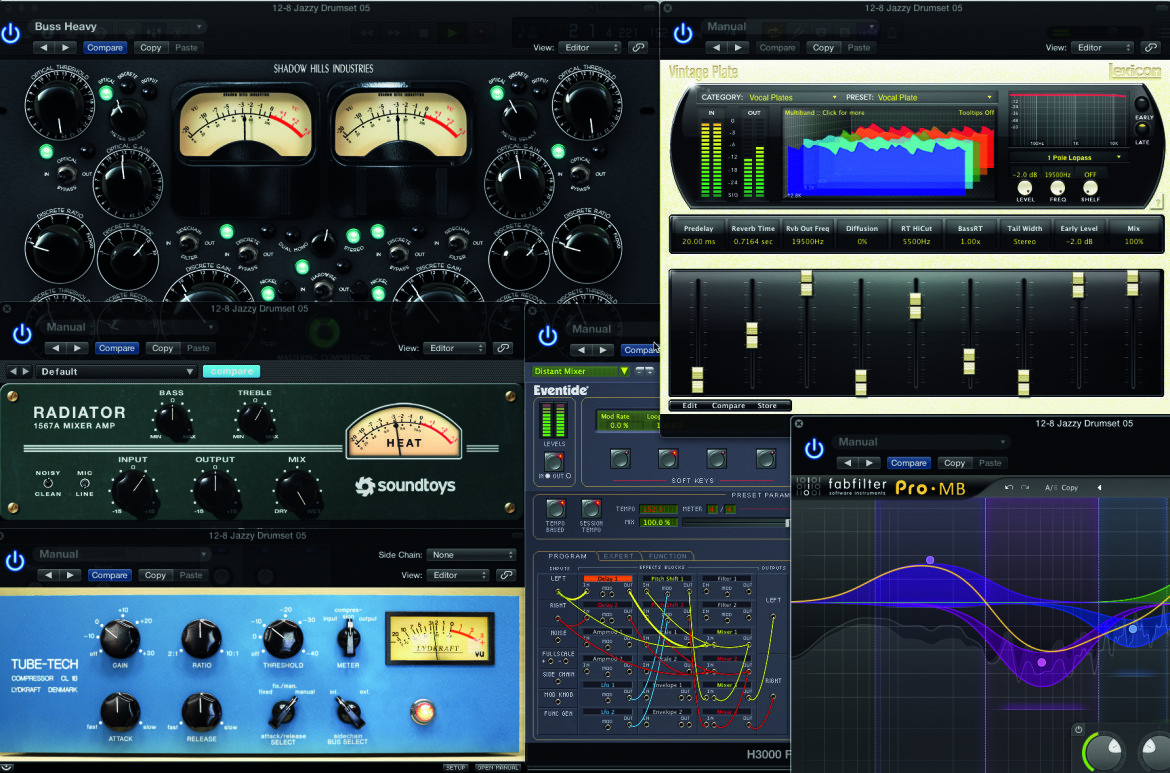Flip the Tube-Tech meter selector switch
The height and width of the screenshot is (773, 1170).
point(347,639)
